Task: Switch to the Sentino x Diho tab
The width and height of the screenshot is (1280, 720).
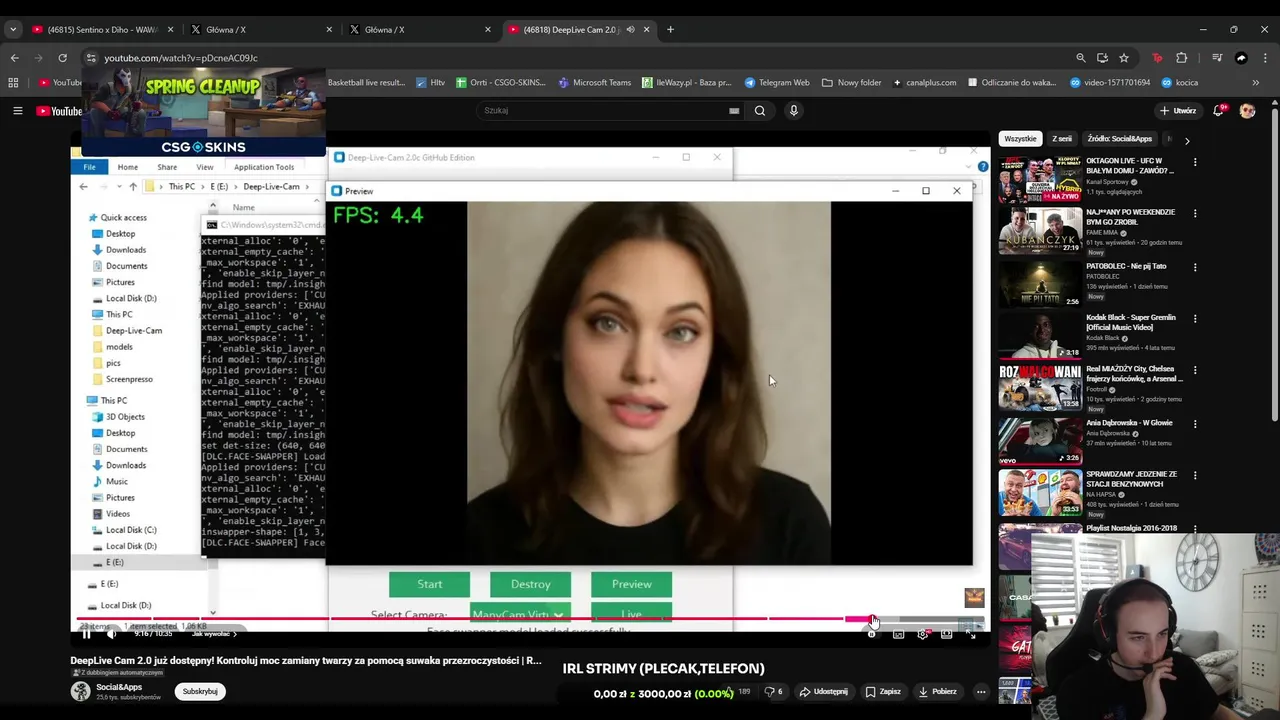Action: (102, 29)
